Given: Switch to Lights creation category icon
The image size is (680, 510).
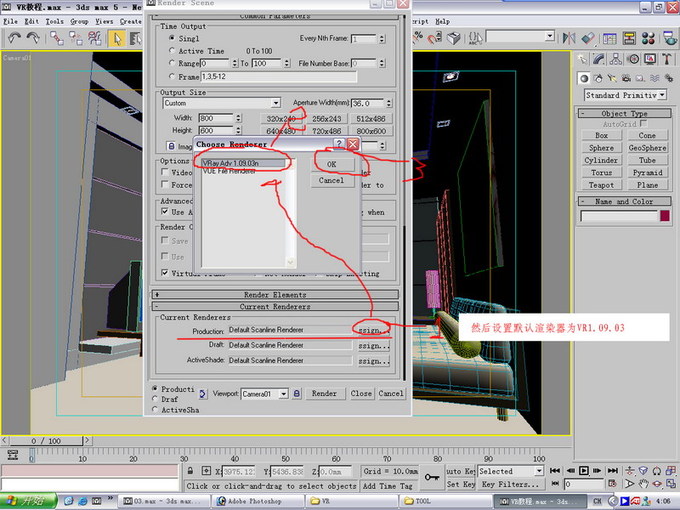Looking at the screenshot, I should pos(614,77).
